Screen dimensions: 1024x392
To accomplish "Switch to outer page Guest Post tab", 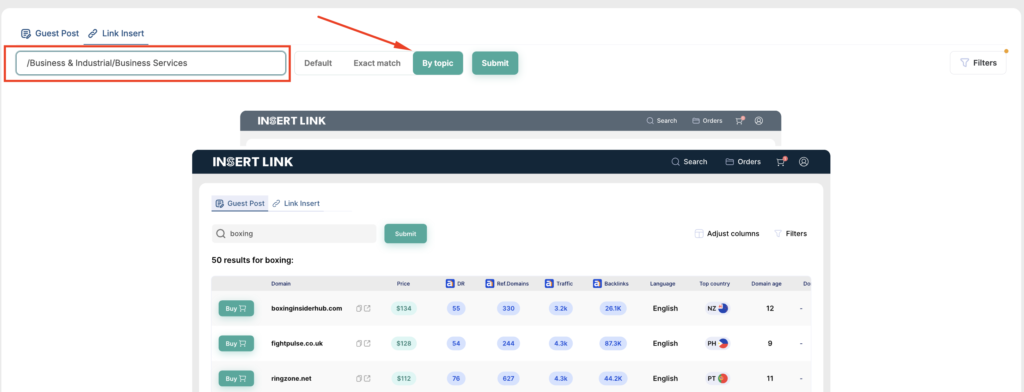I will tap(50, 33).
